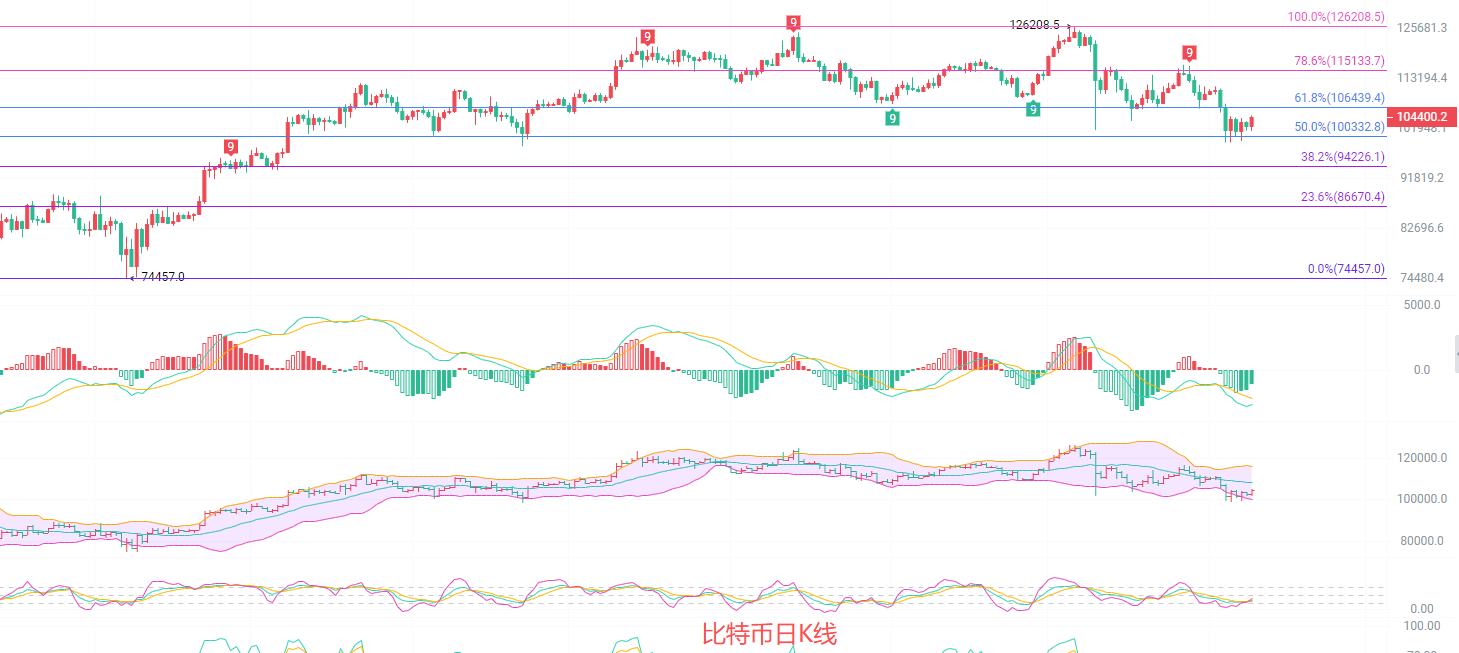This screenshot has width=1459, height=653.
Task: Select the 50.0%(100332.8) Fibonacci label
Action: 1339,127
